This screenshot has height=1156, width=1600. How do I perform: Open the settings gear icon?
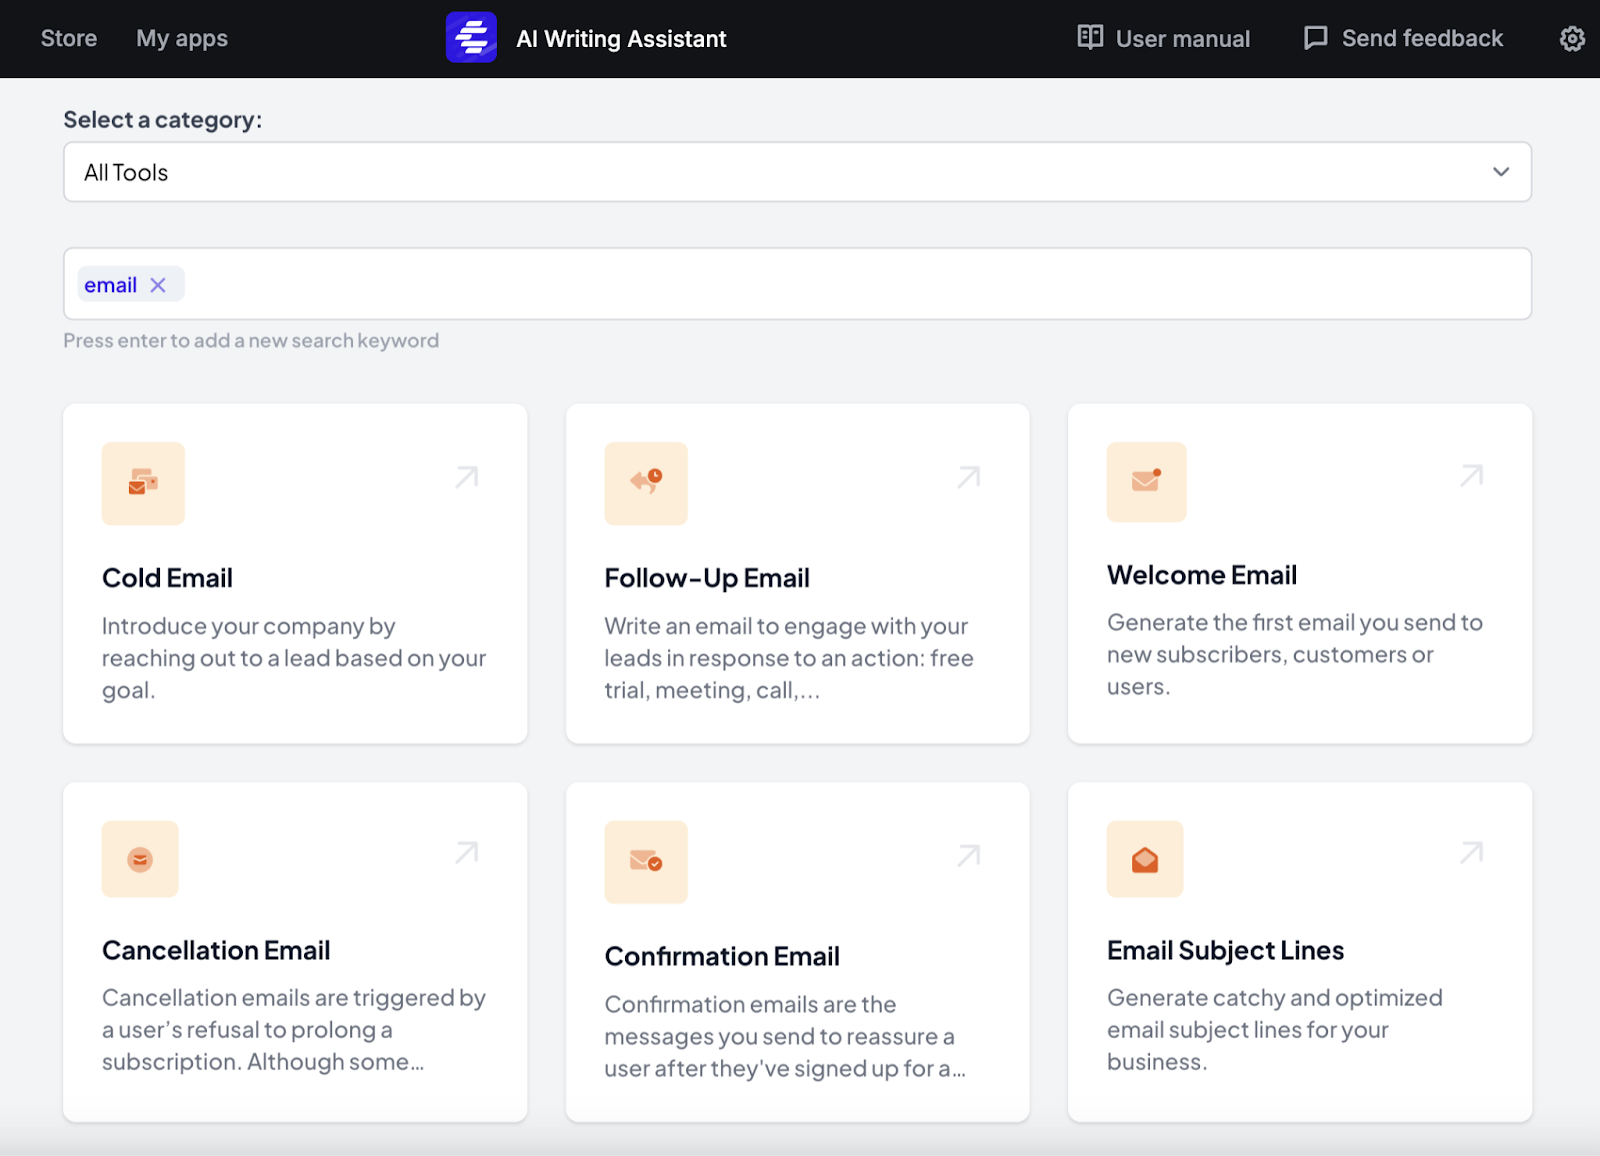1572,38
